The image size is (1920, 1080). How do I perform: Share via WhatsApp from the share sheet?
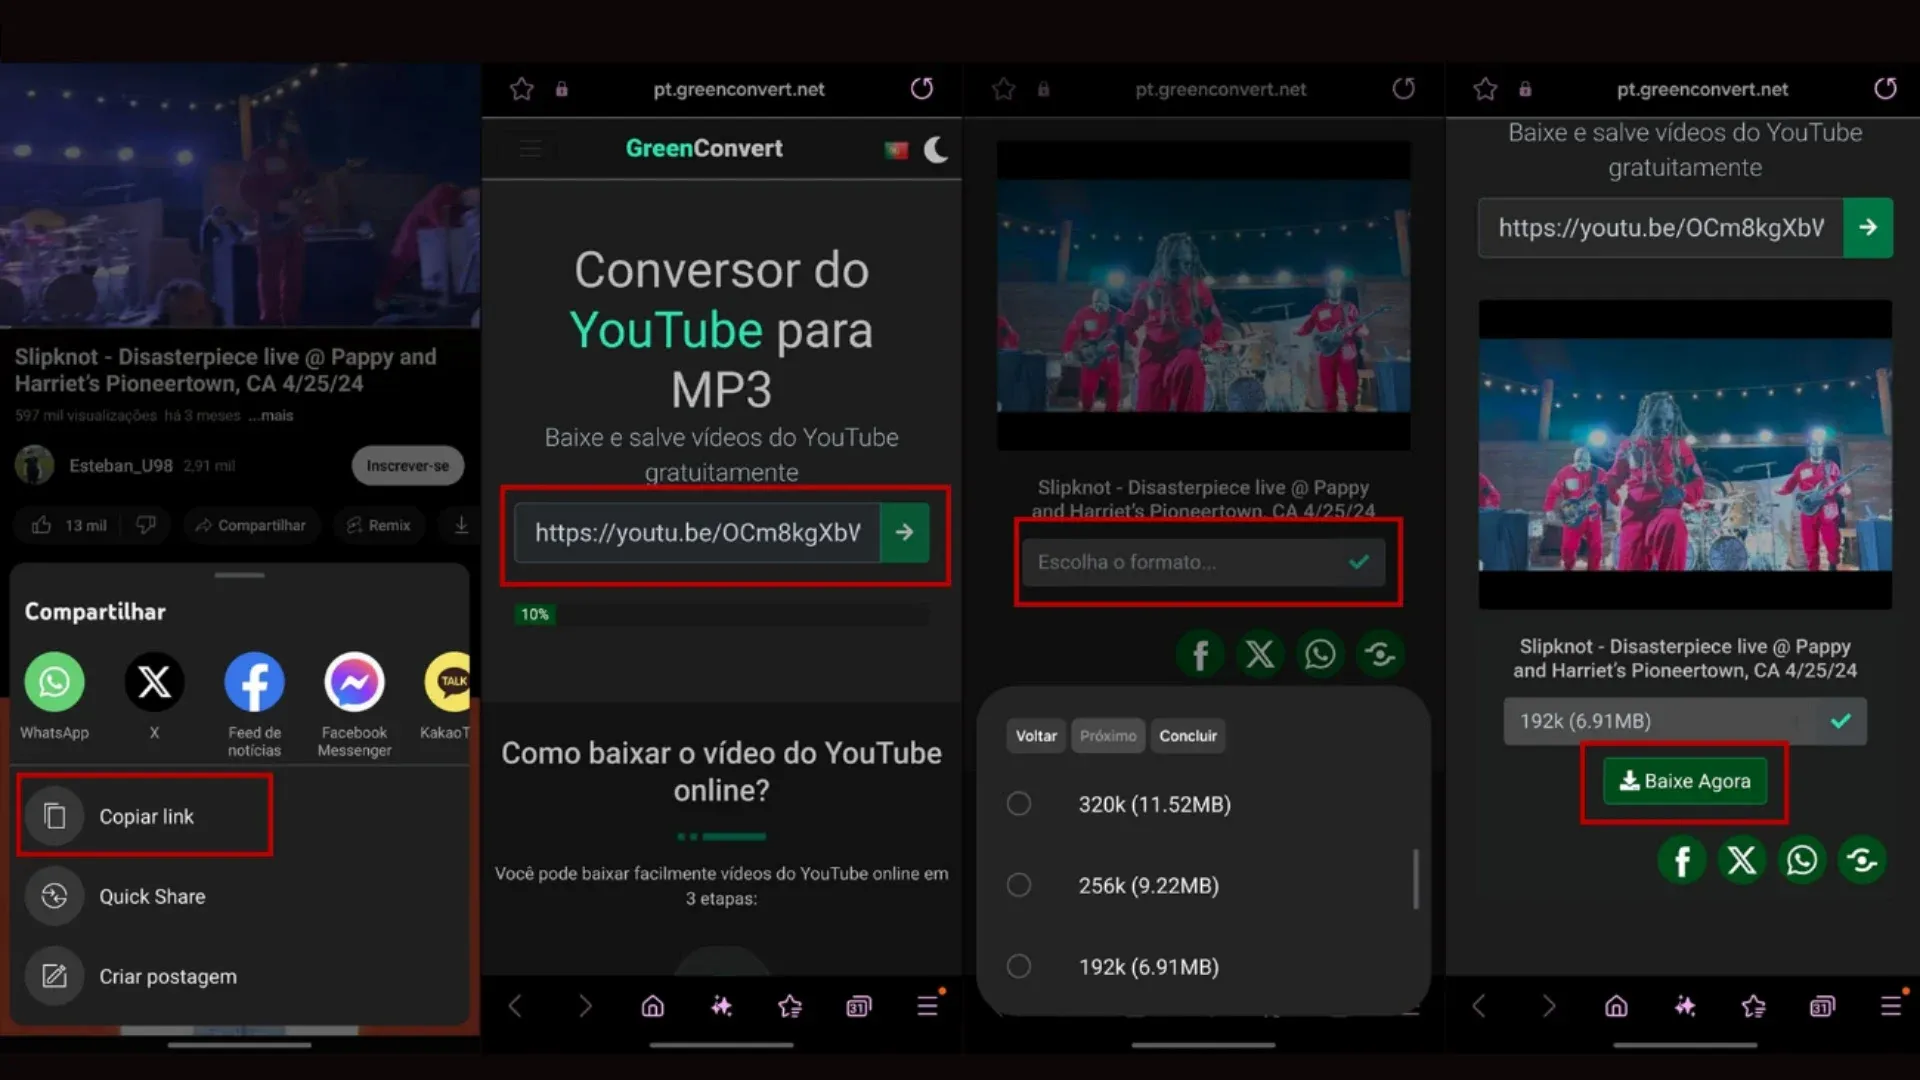pyautogui.click(x=54, y=681)
